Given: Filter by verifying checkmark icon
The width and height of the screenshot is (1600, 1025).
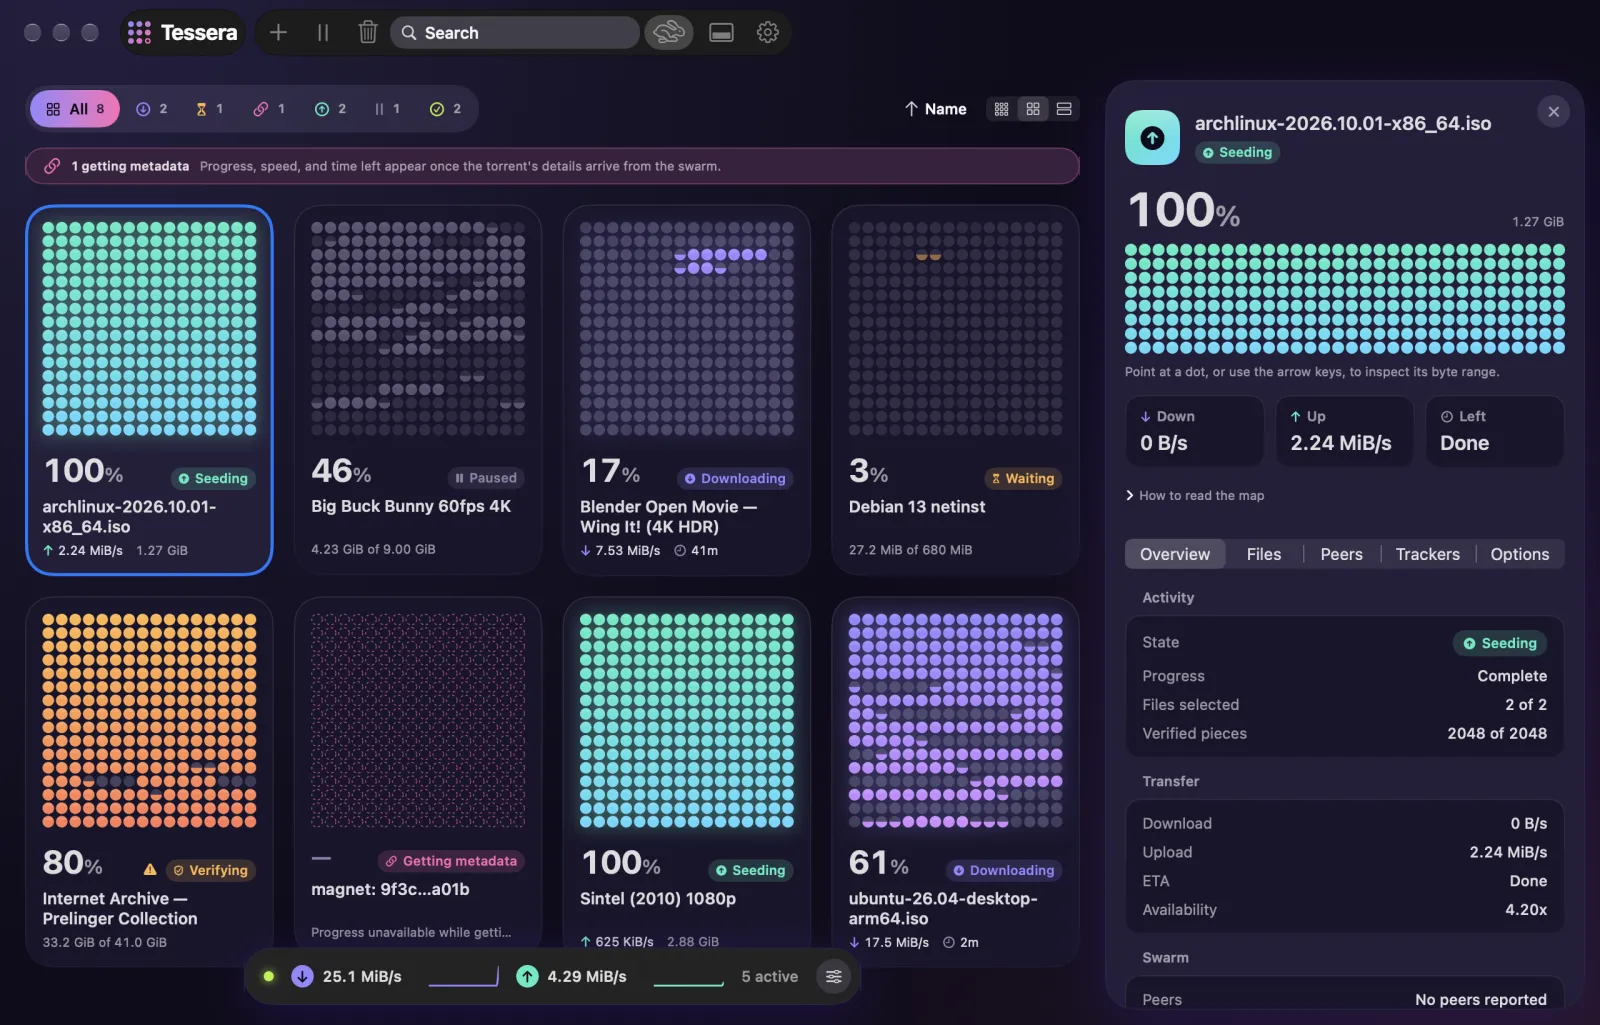Looking at the screenshot, I should point(445,109).
